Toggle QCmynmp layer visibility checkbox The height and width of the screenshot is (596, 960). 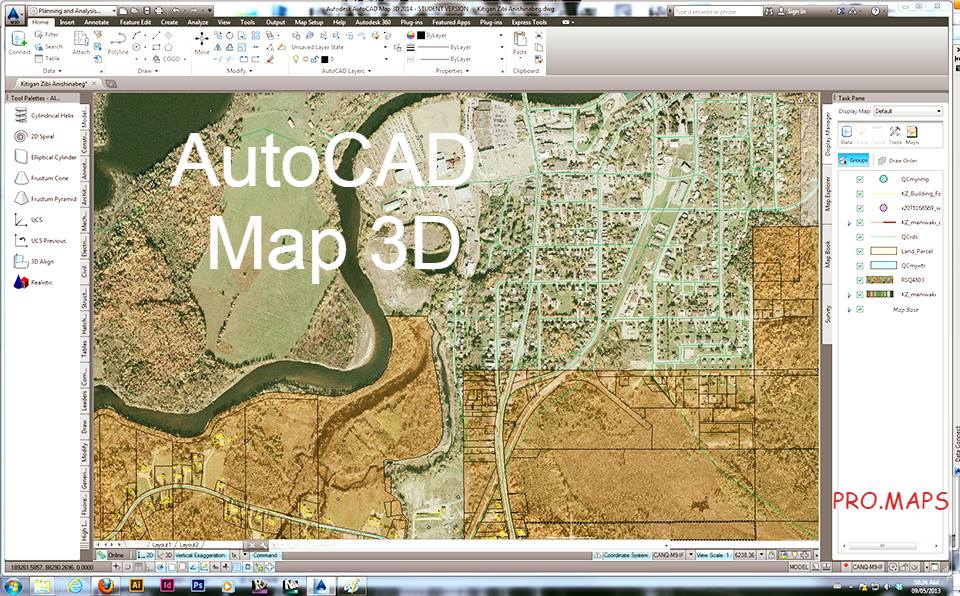click(x=860, y=179)
